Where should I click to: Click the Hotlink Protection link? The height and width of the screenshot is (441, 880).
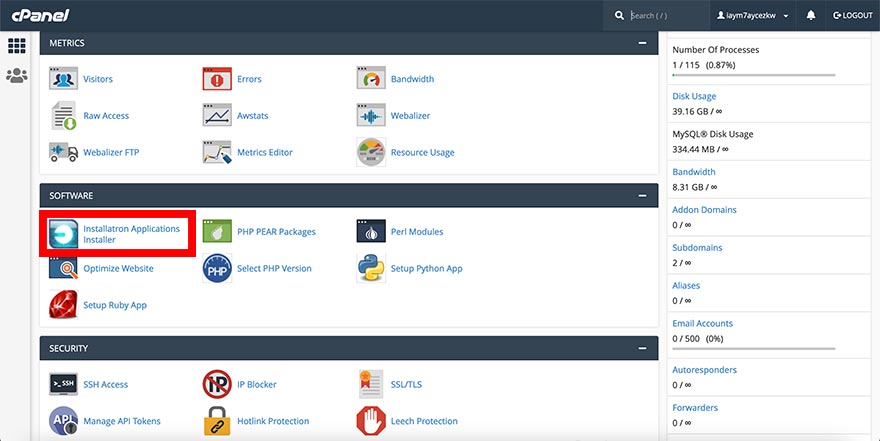click(x=273, y=421)
